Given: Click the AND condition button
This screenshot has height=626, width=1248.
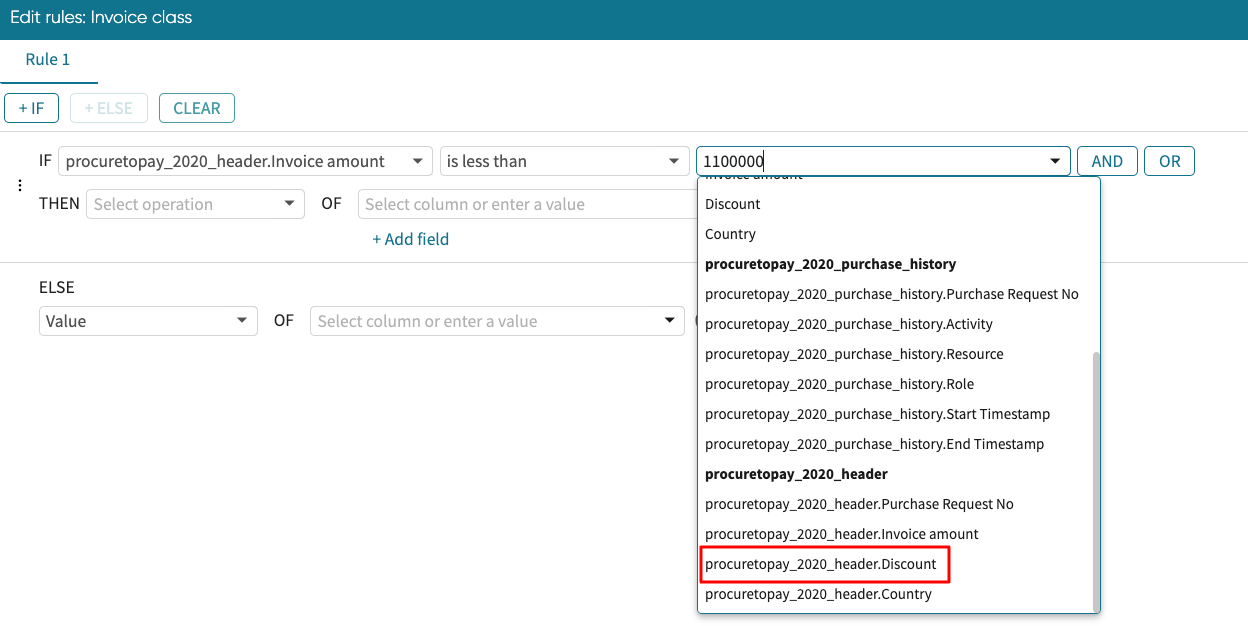Looking at the screenshot, I should coord(1107,161).
